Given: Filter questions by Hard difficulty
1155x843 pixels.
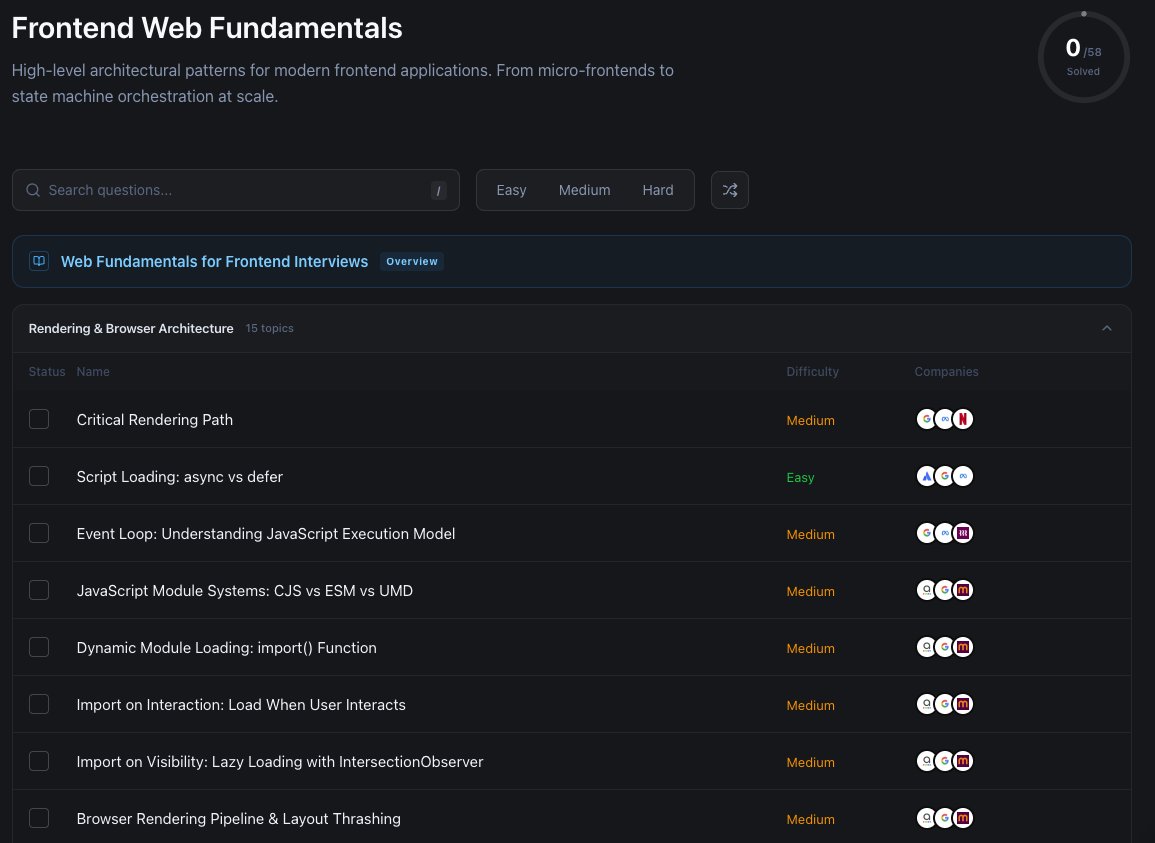Looking at the screenshot, I should click(x=658, y=190).
